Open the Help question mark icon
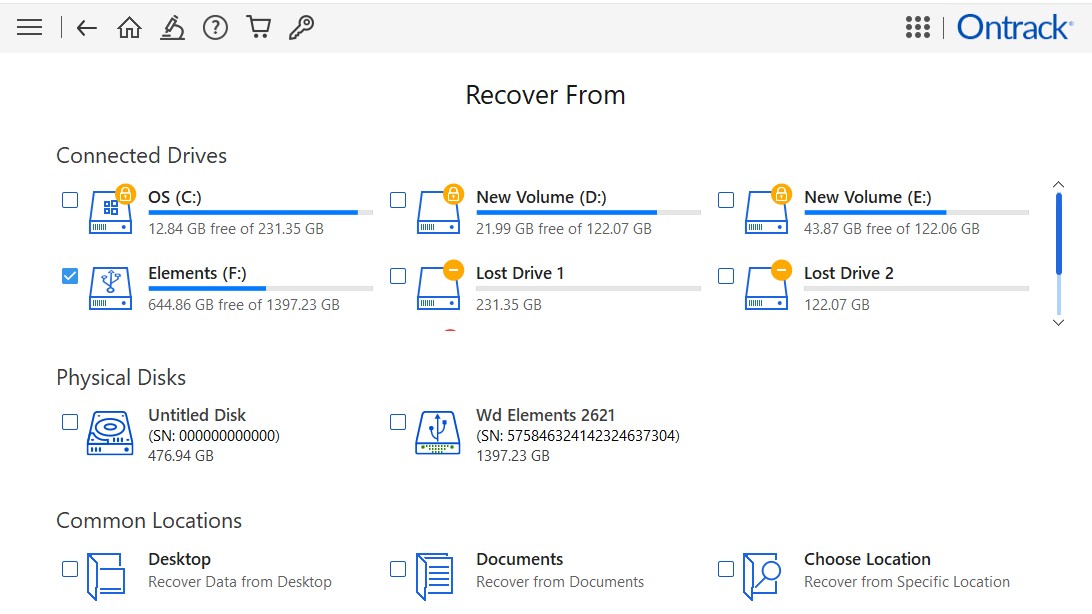 tap(214, 27)
